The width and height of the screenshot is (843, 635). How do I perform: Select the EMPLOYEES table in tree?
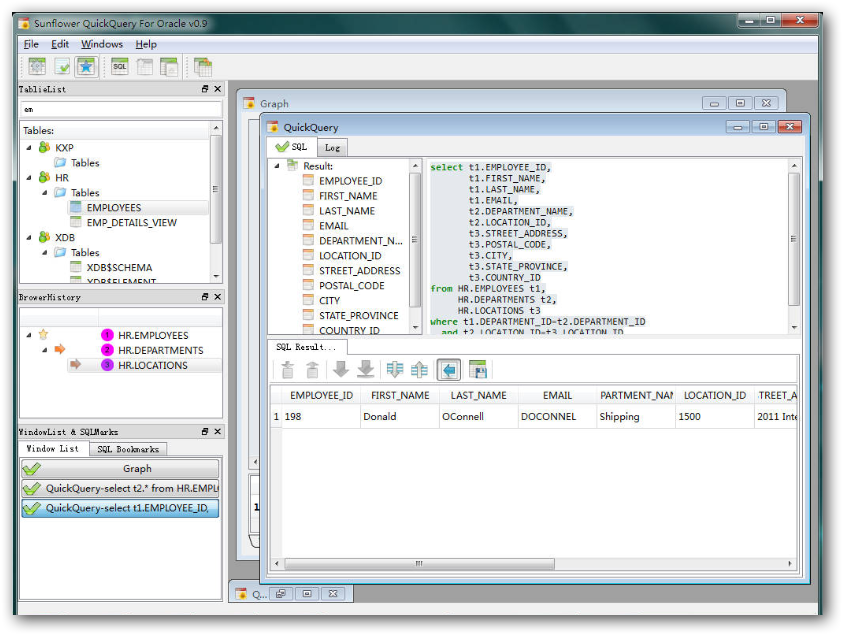pos(114,208)
